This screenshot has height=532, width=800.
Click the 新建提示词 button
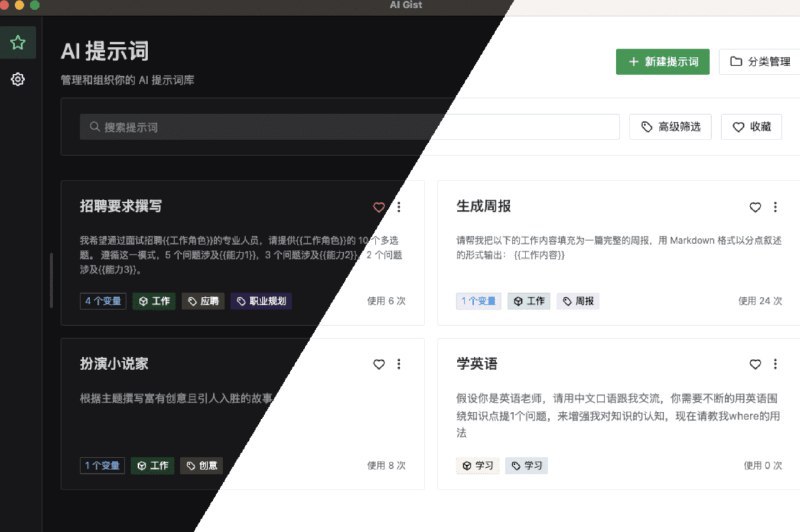663,61
